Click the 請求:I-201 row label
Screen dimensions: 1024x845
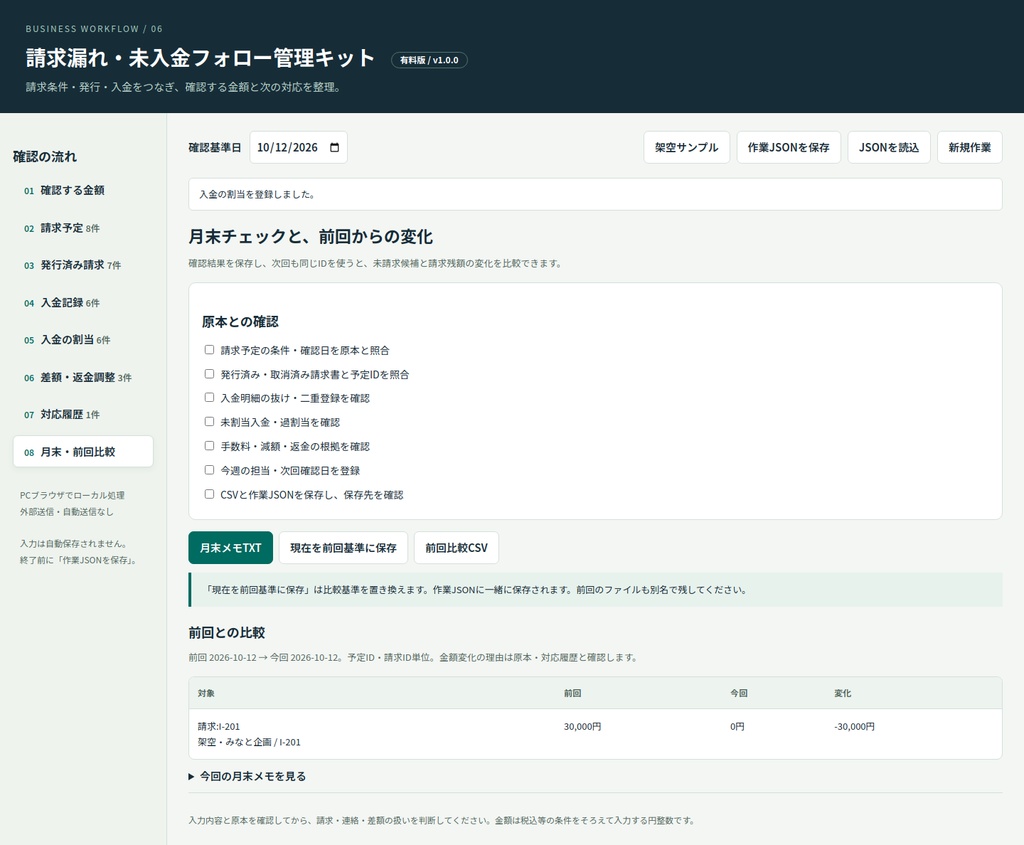(x=219, y=726)
